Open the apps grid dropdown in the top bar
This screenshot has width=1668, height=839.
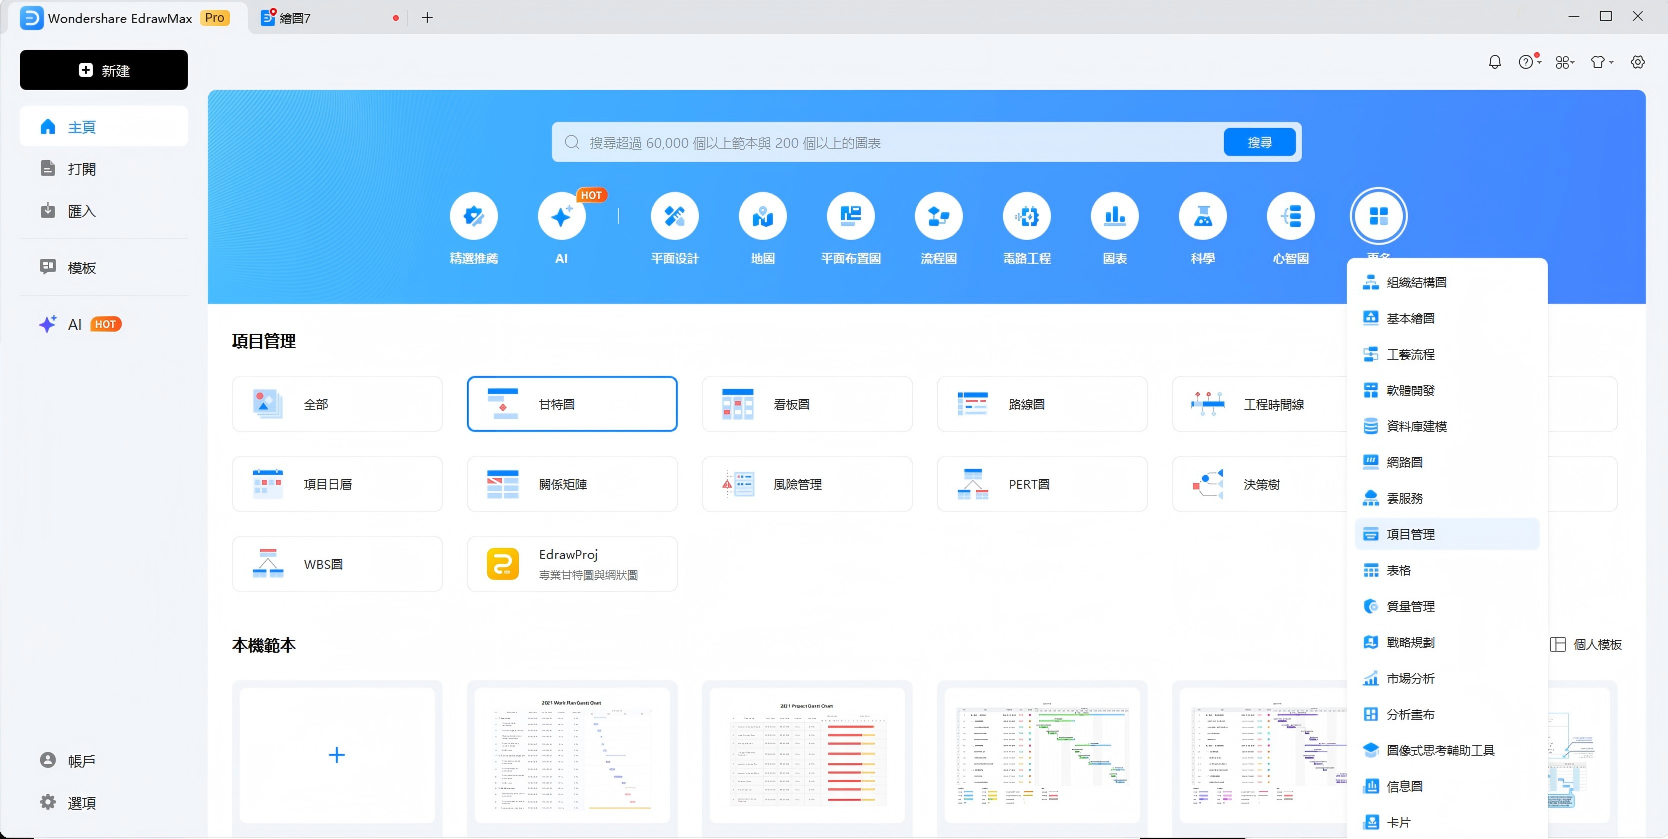(x=1565, y=62)
